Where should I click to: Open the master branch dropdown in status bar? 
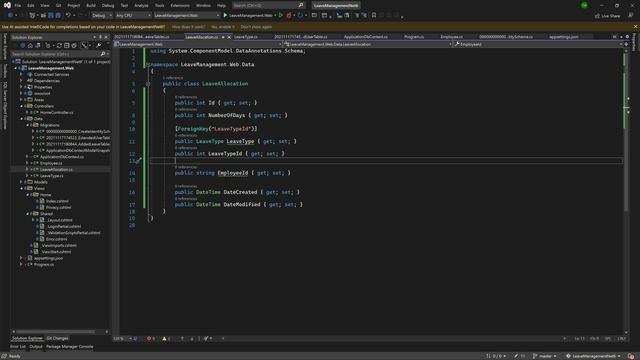(x=545, y=356)
